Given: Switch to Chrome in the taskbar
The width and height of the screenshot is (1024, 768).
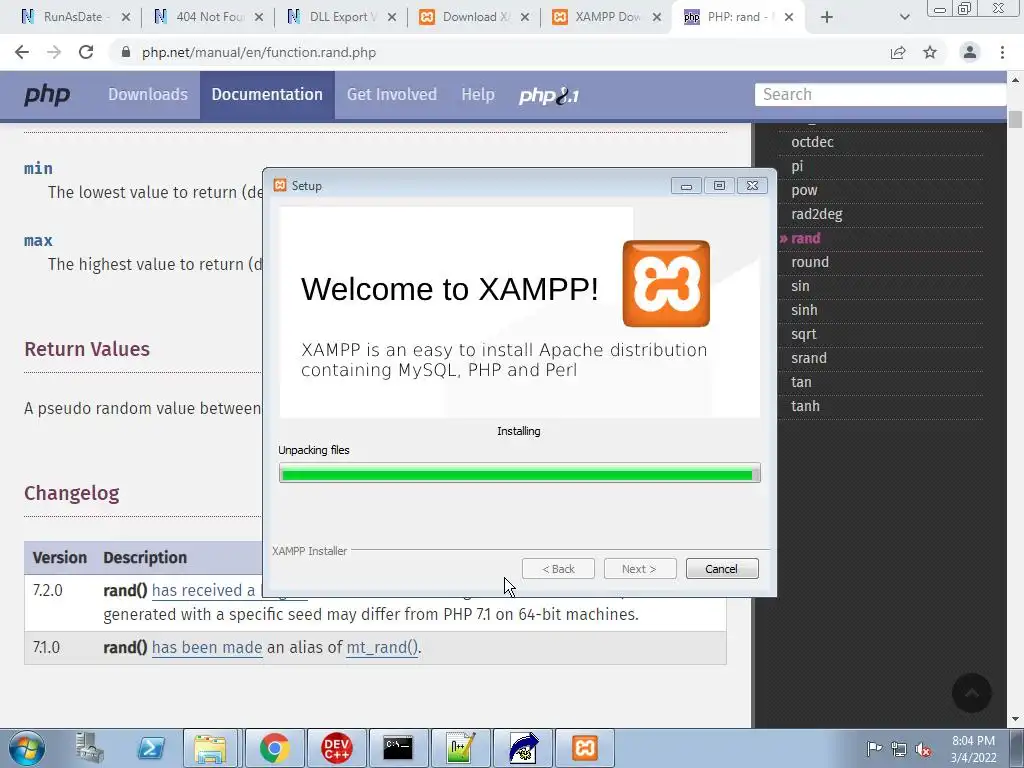Looking at the screenshot, I should (x=274, y=748).
